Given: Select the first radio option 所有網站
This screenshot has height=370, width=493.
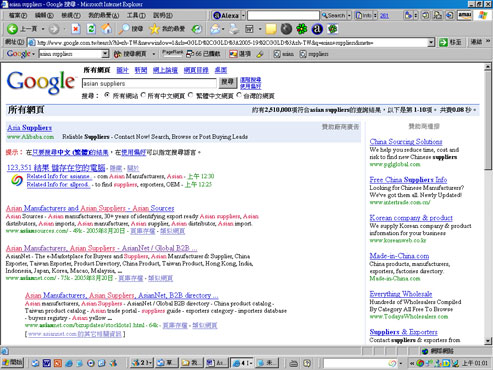Looking at the screenshot, I should coord(107,95).
